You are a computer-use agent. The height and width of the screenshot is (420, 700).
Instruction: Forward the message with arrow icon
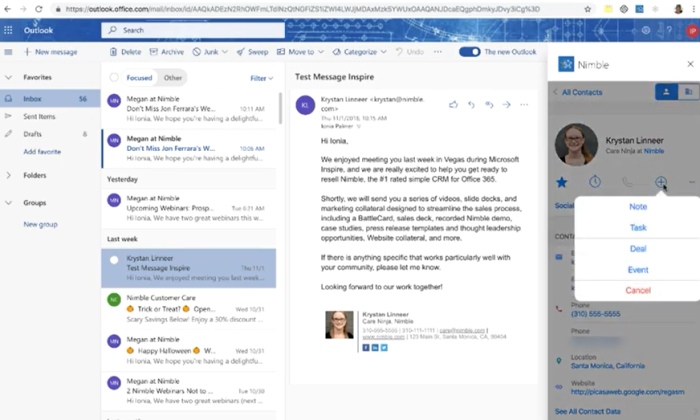tap(506, 104)
